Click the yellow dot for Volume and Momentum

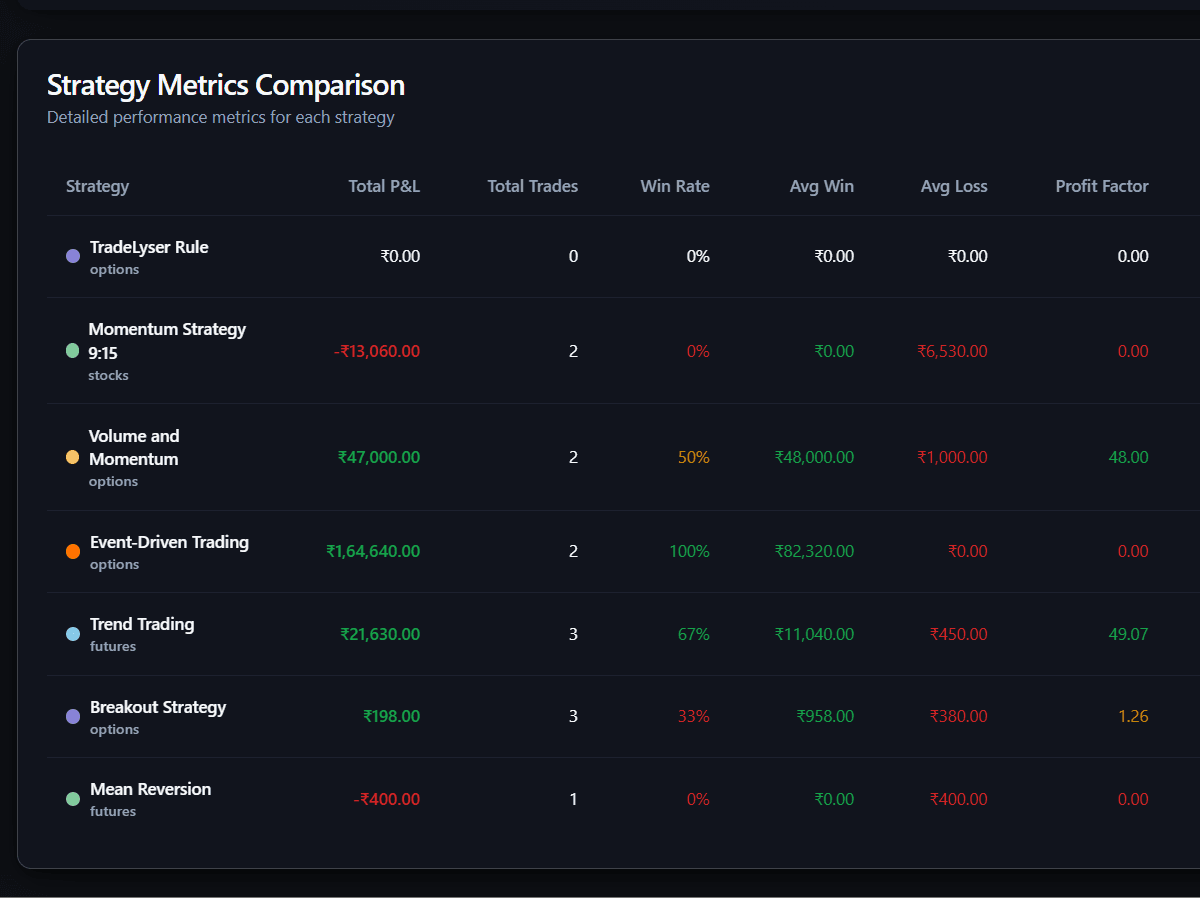coord(72,457)
